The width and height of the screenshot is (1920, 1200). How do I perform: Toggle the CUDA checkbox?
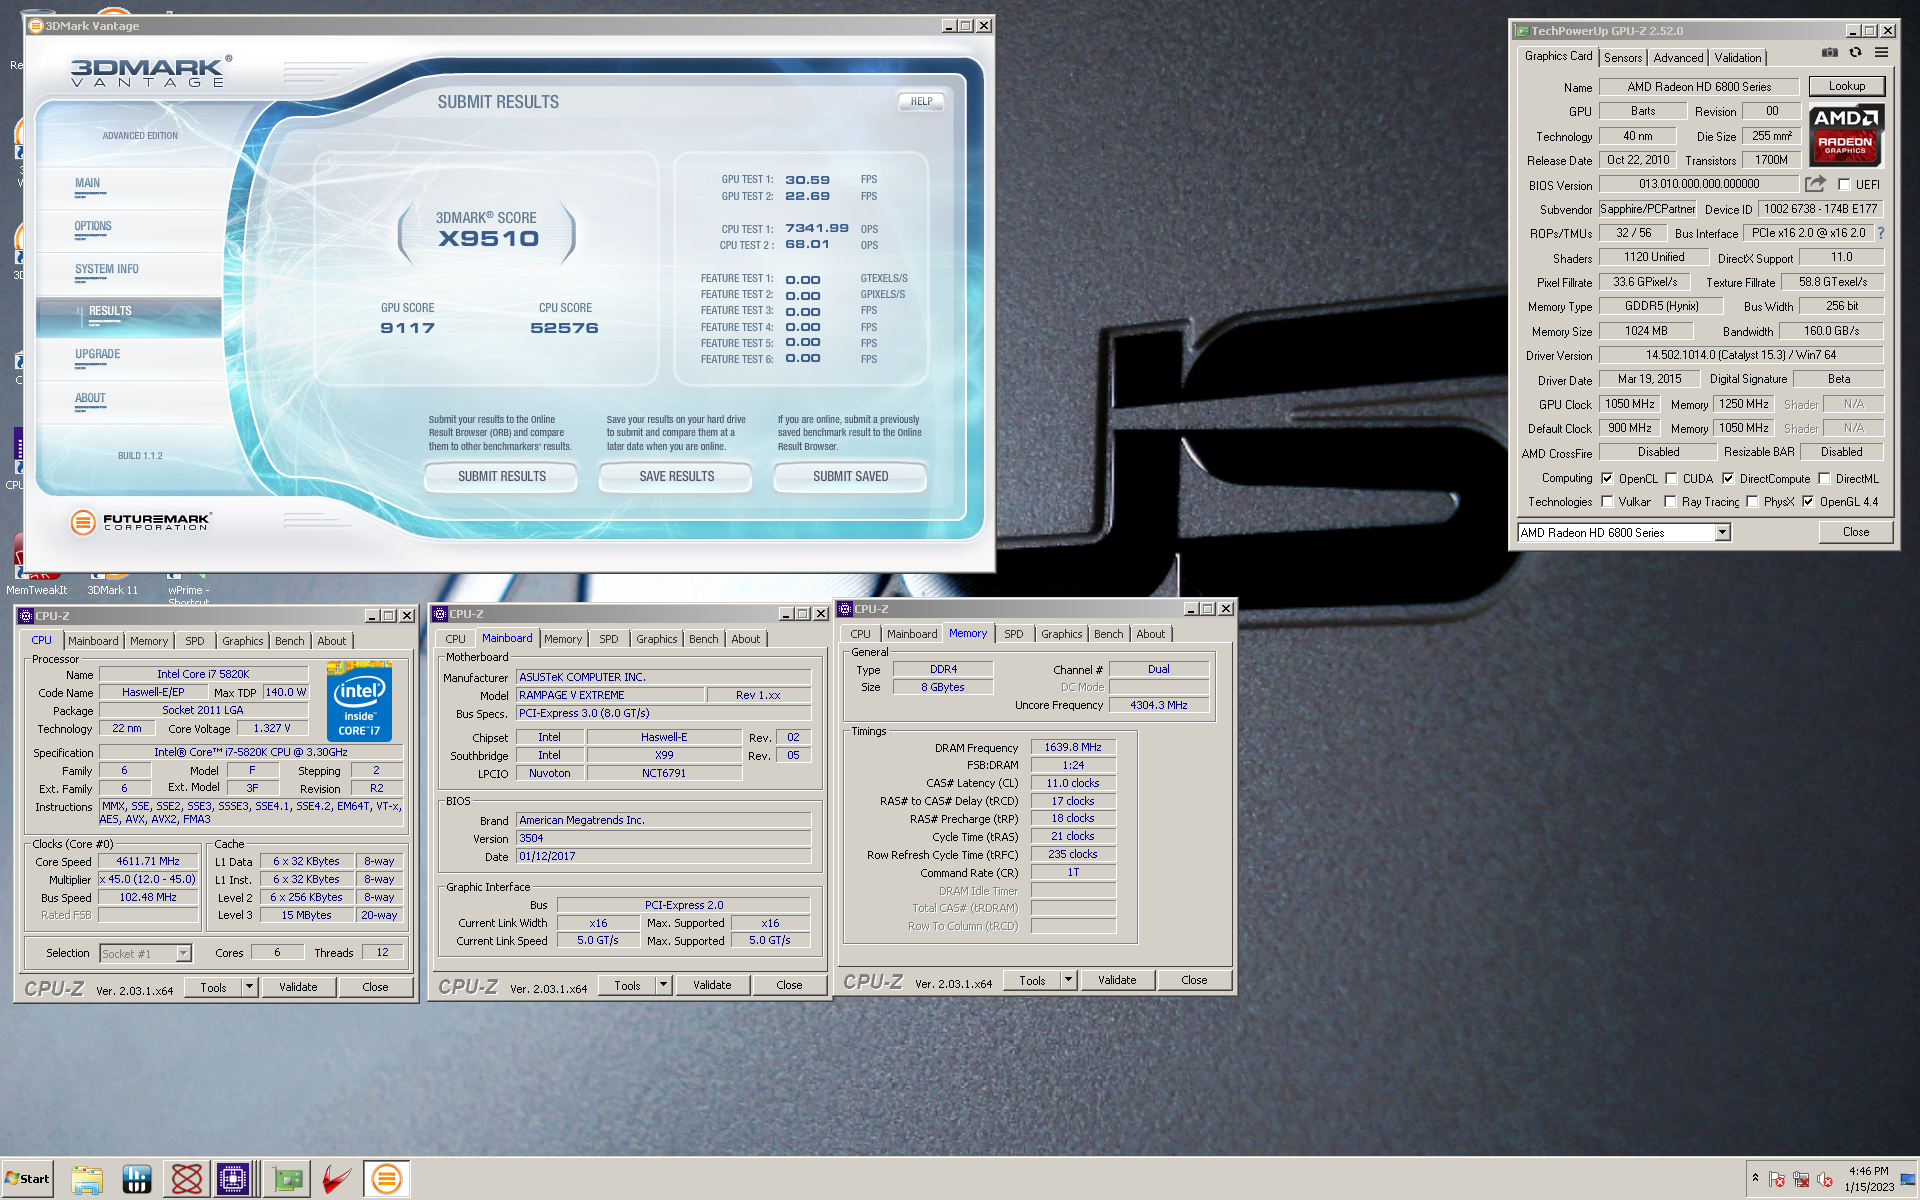(x=1671, y=478)
